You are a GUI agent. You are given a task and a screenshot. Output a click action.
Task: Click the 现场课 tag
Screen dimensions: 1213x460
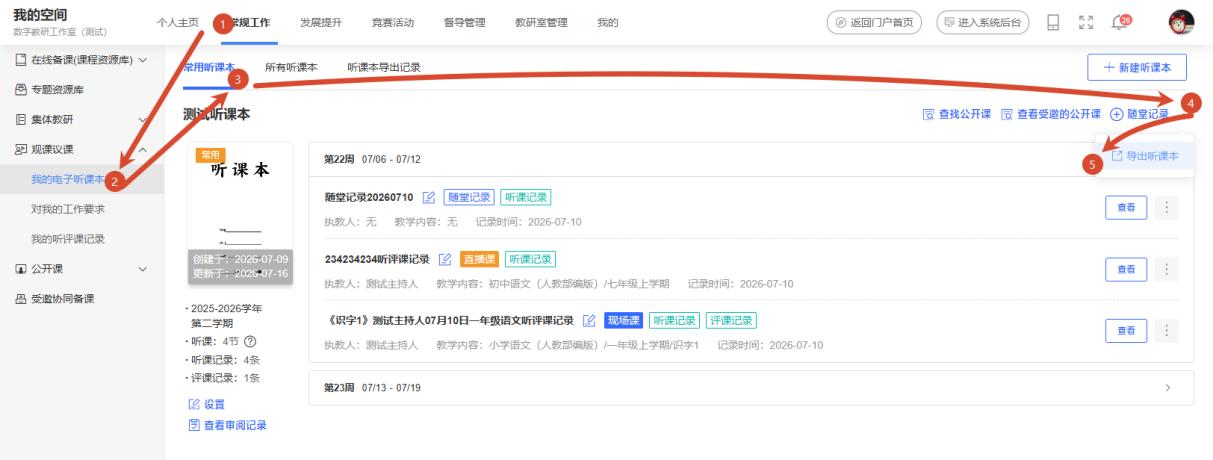[x=623, y=321]
